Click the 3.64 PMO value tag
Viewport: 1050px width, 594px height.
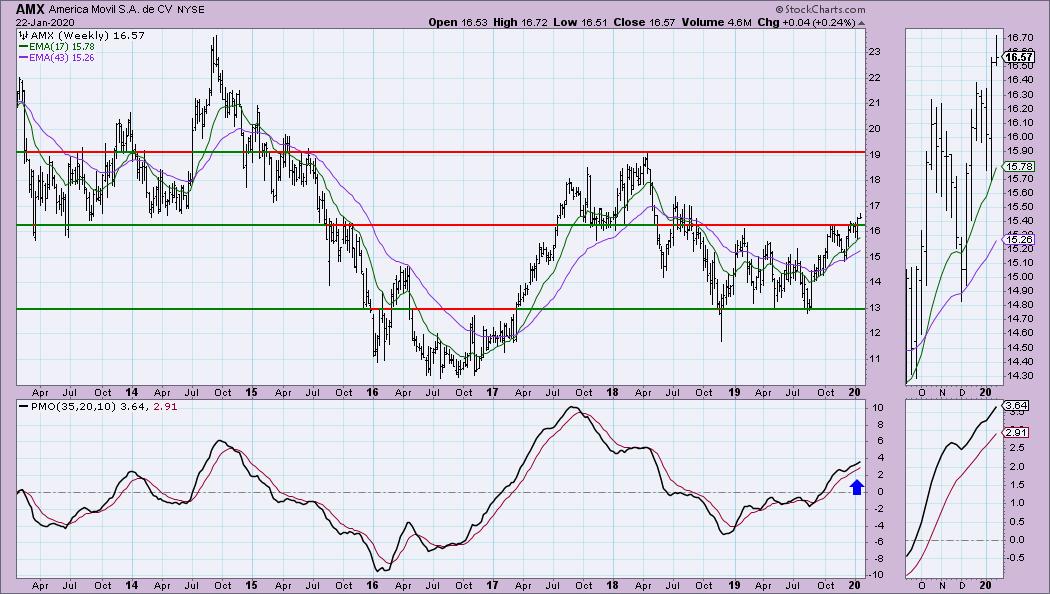(1017, 406)
